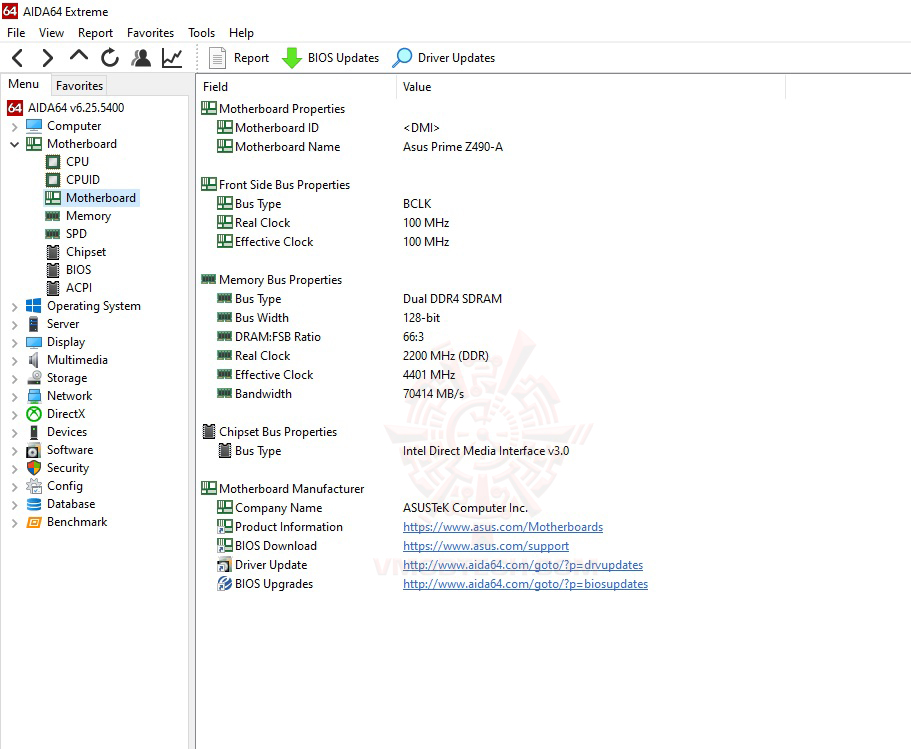
Task: Click the Computer monitor icon in tree
Action: tap(34, 126)
